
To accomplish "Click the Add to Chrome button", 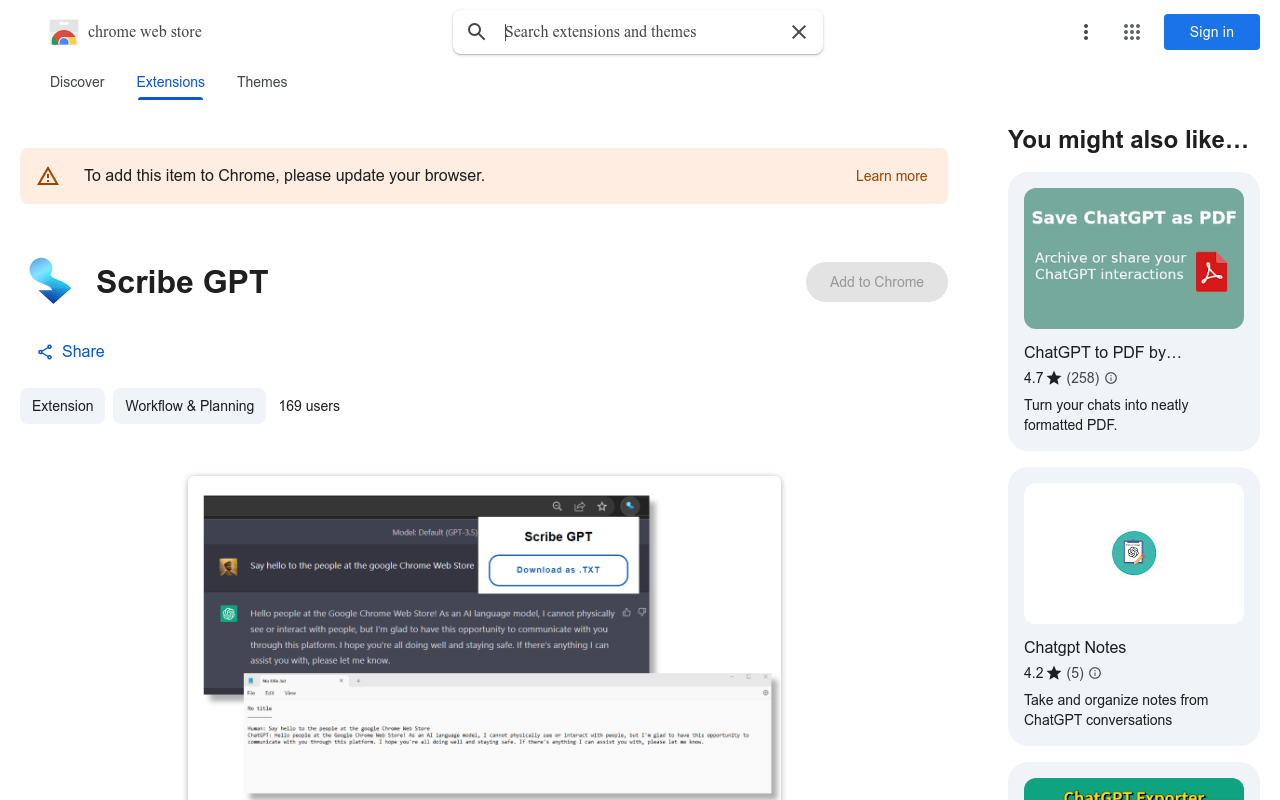I will (x=877, y=282).
